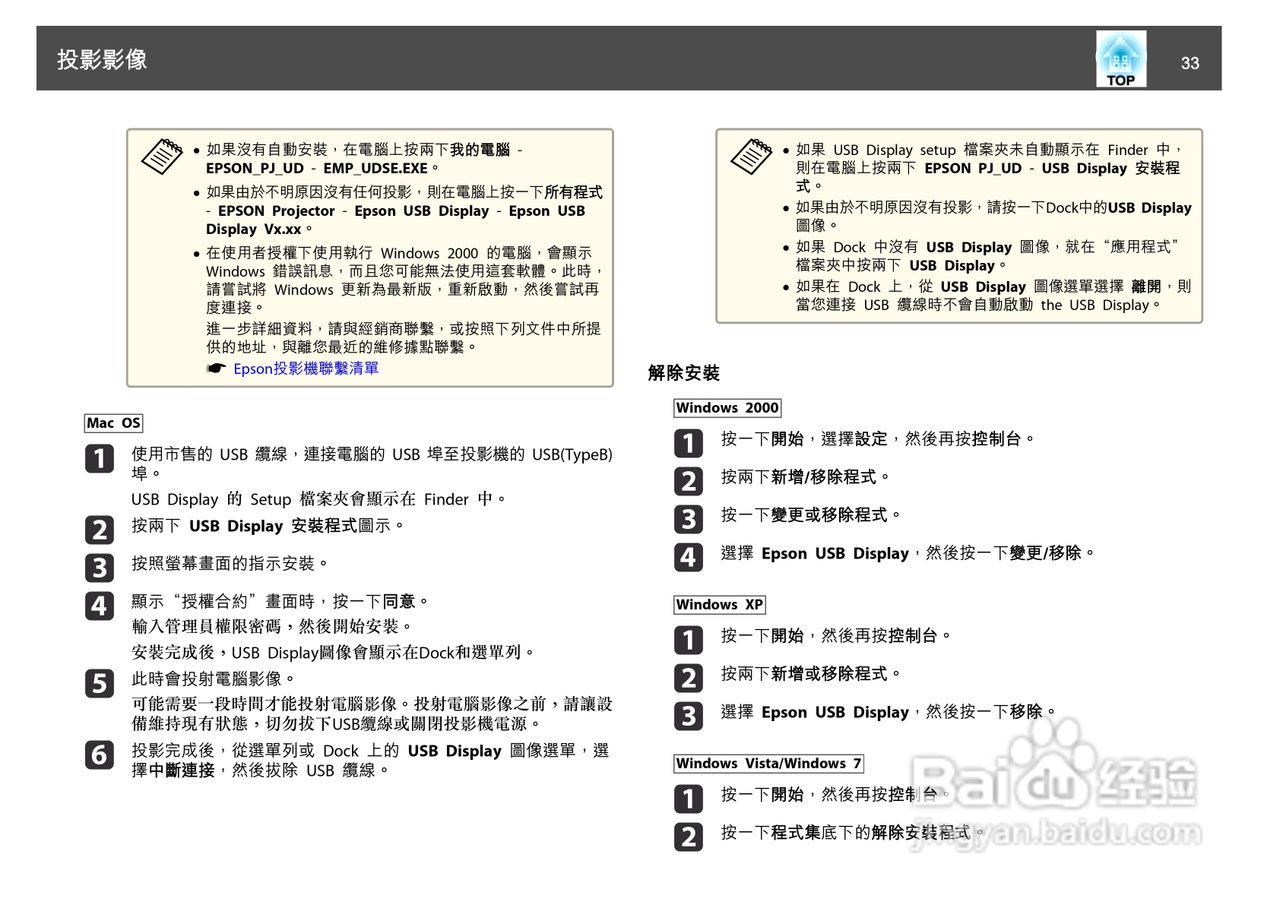Screen dimensions: 1280x905
Task: Click the notepad note icon in left box
Action: click(161, 155)
